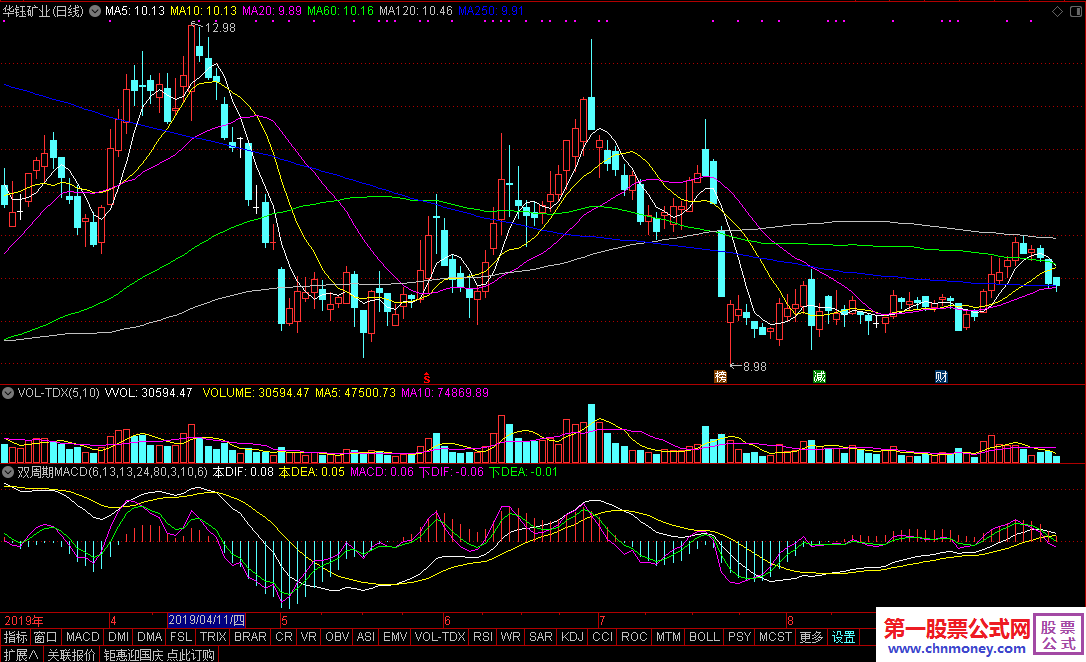Switch to the OBV indicator
Image resolution: width=1086 pixels, height=662 pixels.
[337, 637]
